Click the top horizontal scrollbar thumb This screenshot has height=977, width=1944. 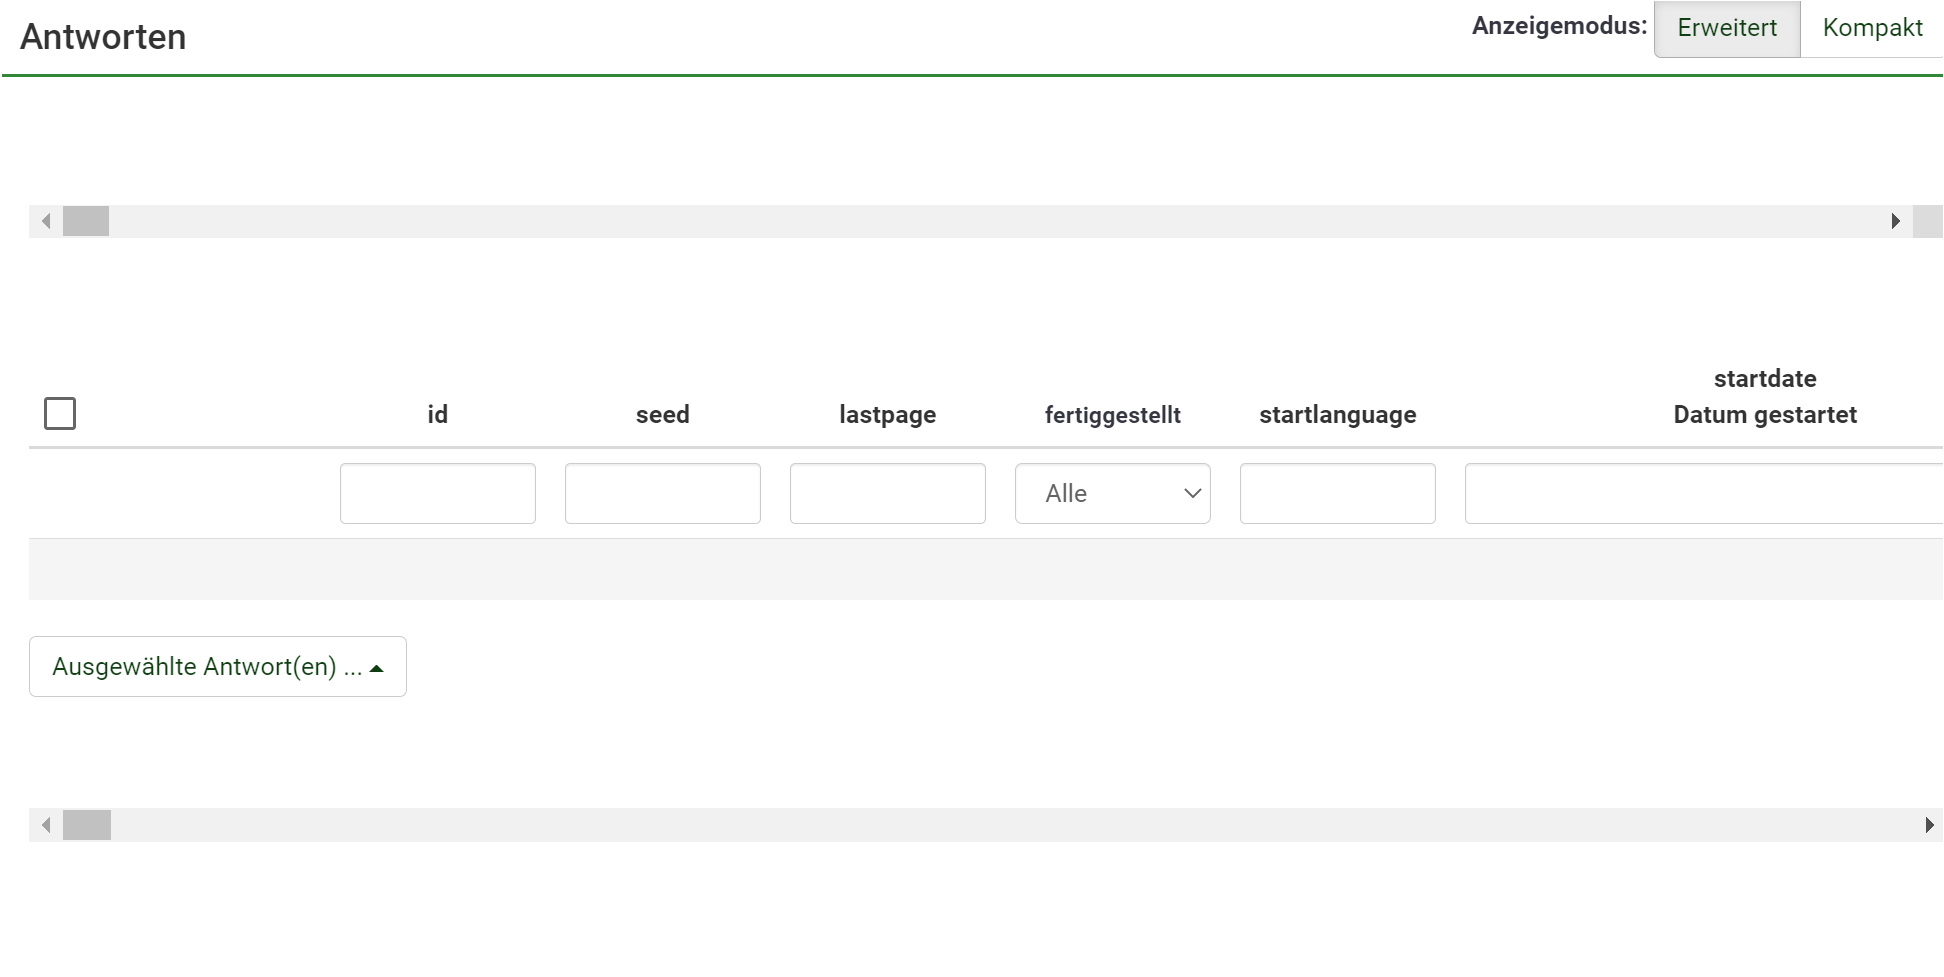[x=86, y=221]
